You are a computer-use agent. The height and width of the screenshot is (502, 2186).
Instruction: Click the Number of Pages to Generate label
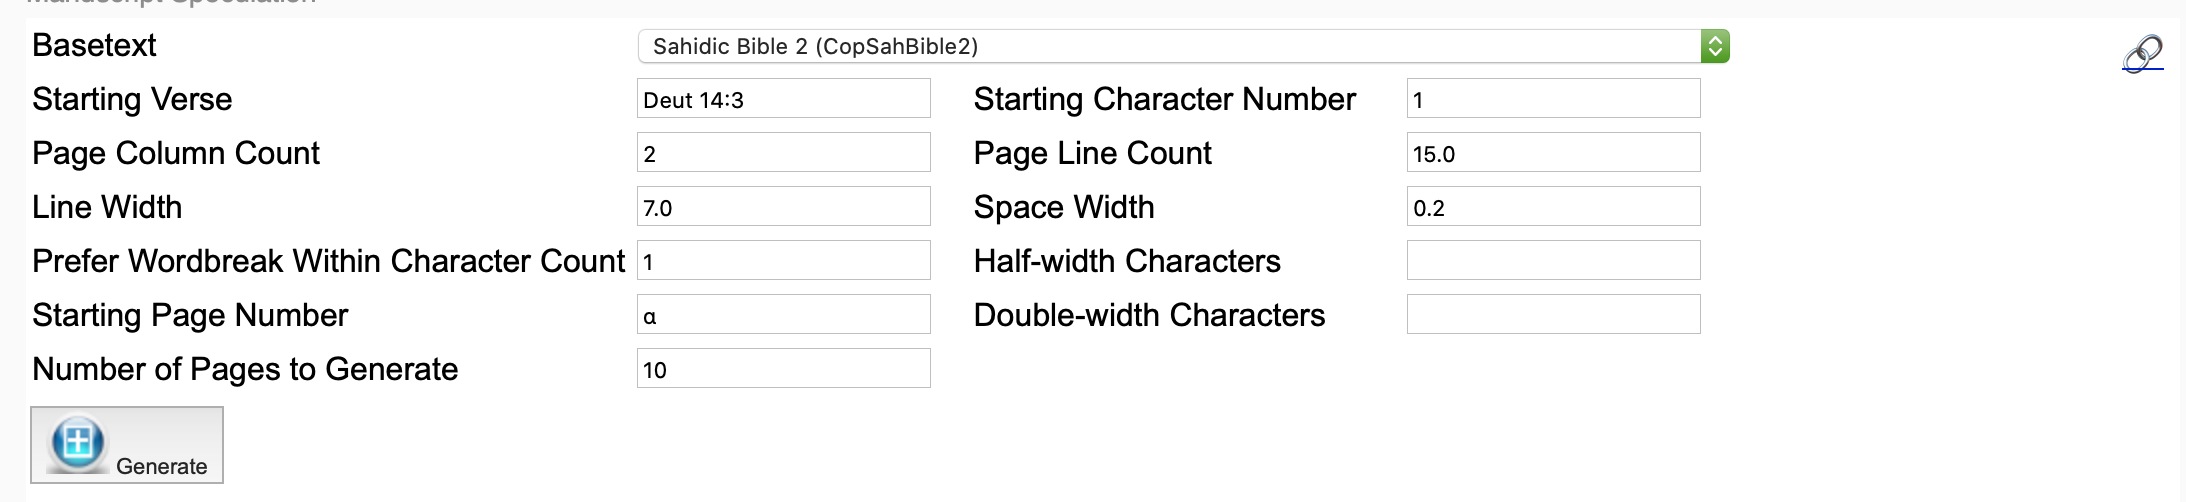(x=245, y=369)
